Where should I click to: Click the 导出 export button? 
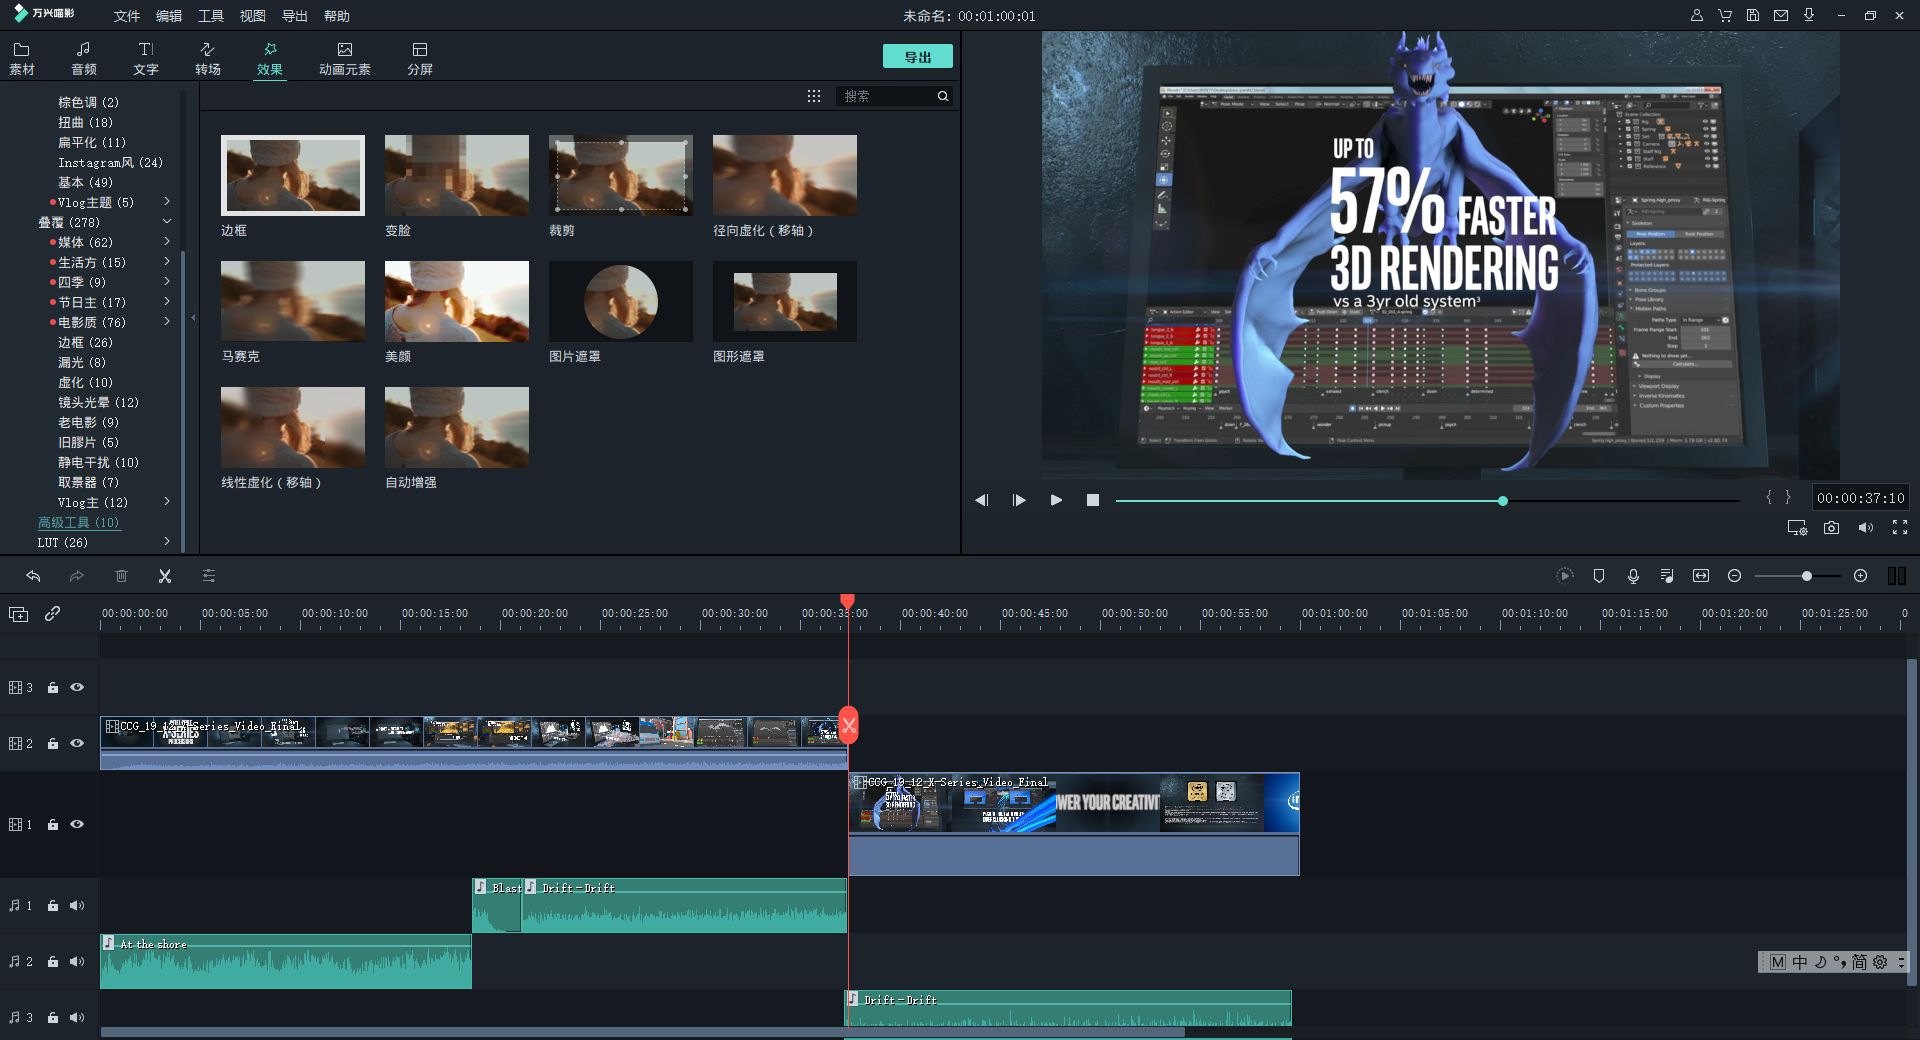(x=918, y=57)
